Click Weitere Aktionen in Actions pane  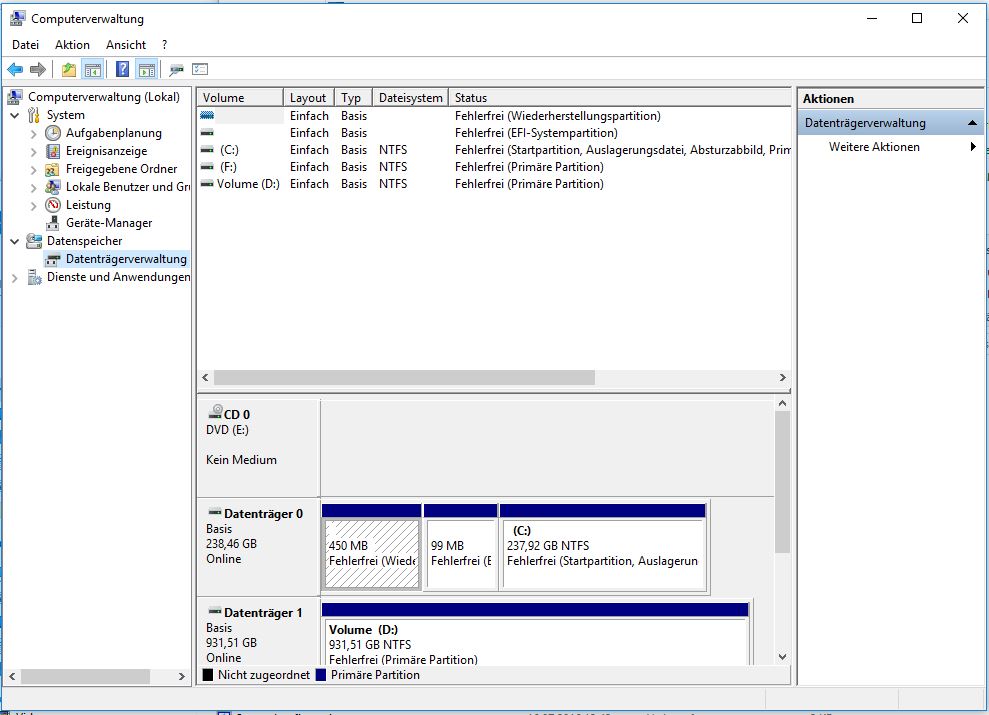(x=873, y=147)
